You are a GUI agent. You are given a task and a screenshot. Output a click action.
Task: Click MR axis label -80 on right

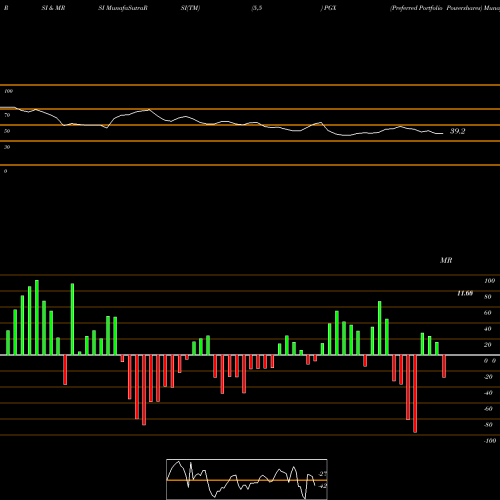coord(488,425)
